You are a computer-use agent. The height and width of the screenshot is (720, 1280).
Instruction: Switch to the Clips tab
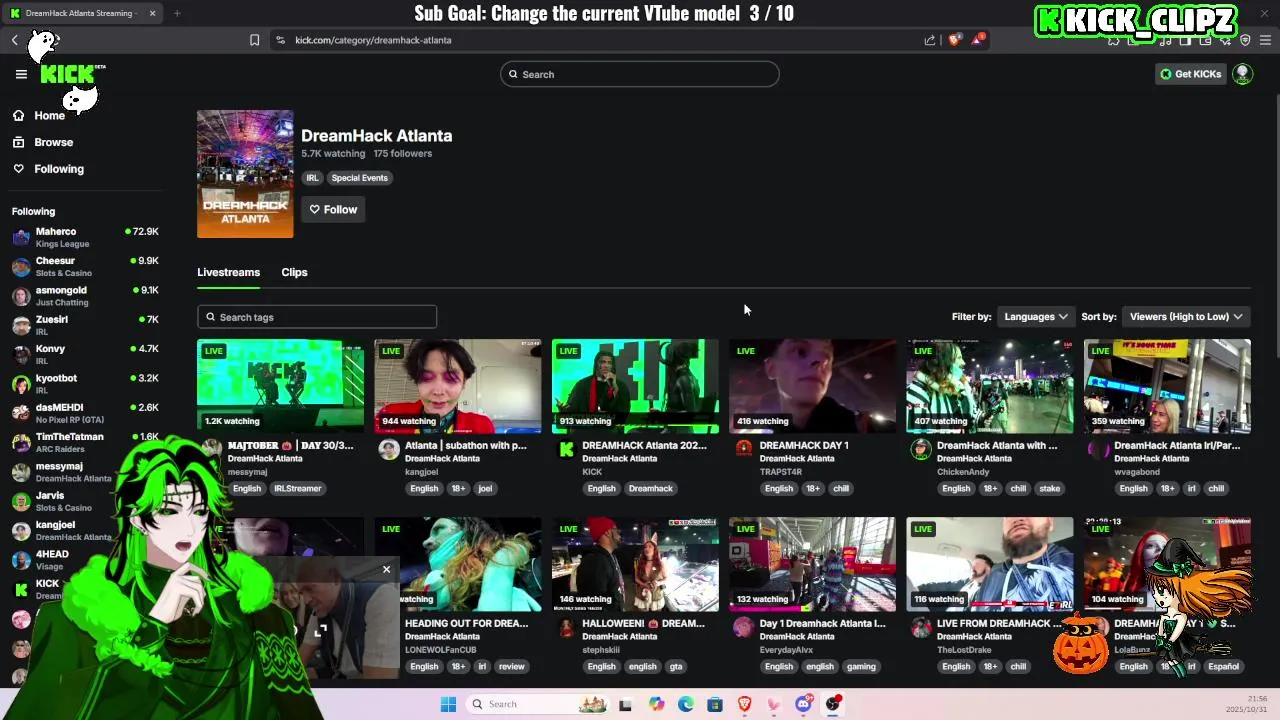pos(294,272)
